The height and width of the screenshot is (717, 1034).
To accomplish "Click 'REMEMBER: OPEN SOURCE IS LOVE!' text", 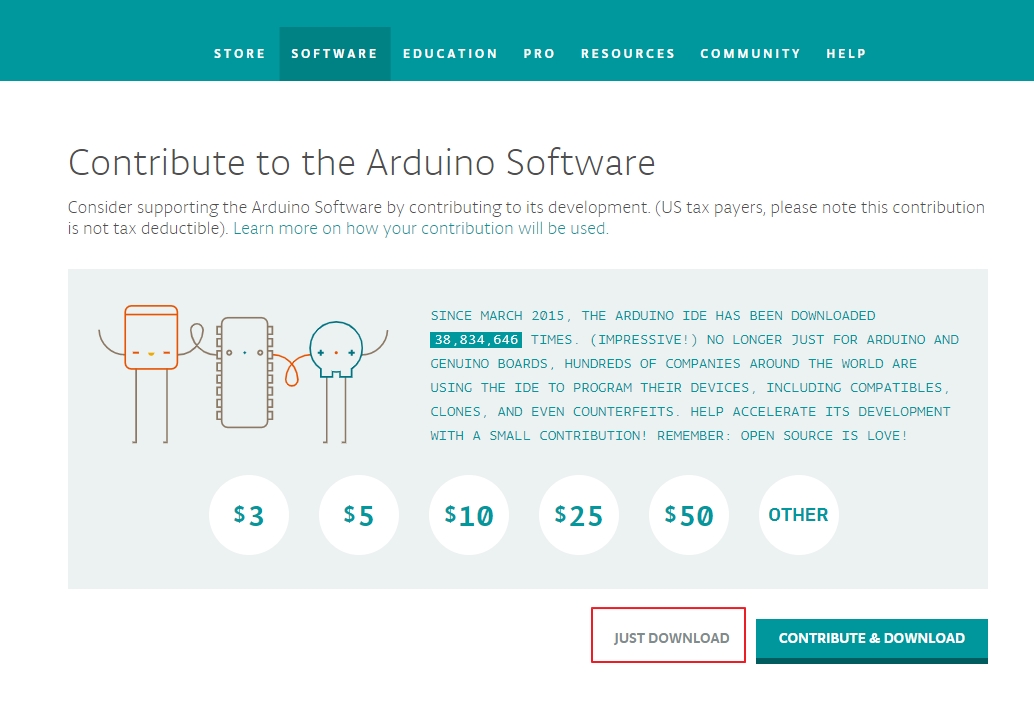I will [x=782, y=436].
